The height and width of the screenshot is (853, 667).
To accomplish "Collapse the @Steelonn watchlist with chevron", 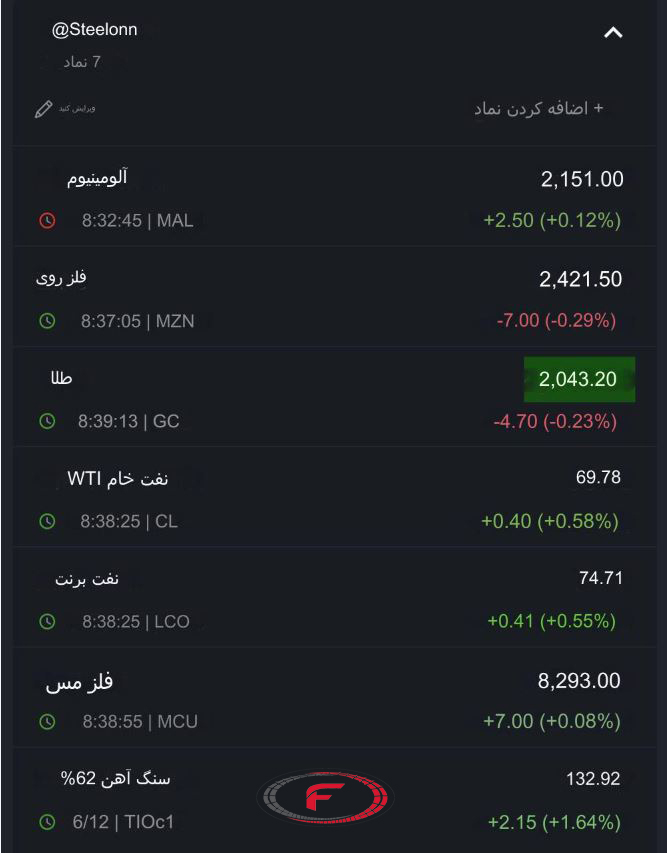I will (613, 33).
